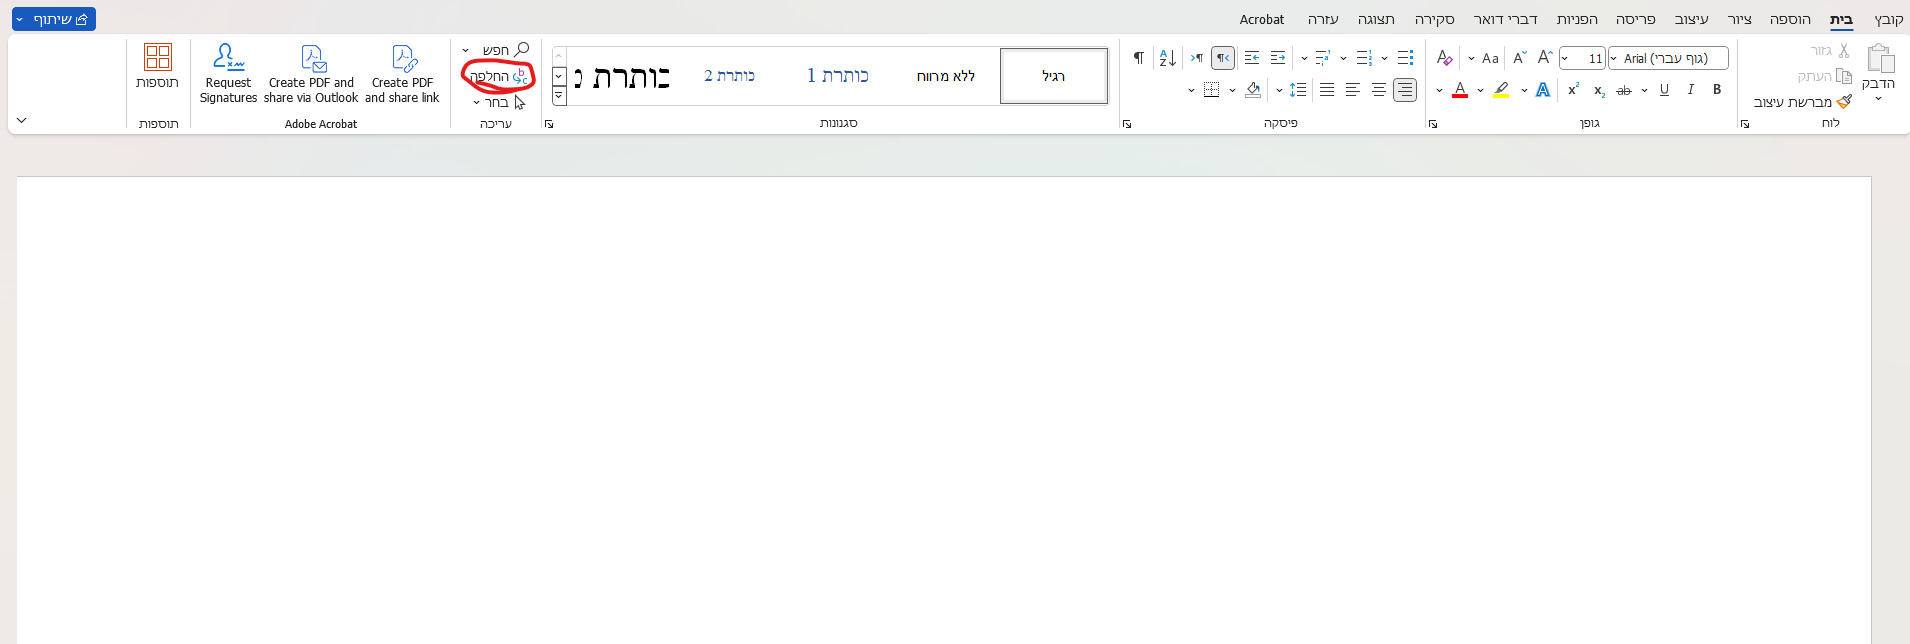The image size is (1910, 644).
Task: Click the Replace (החלפה) button
Action: point(499,76)
